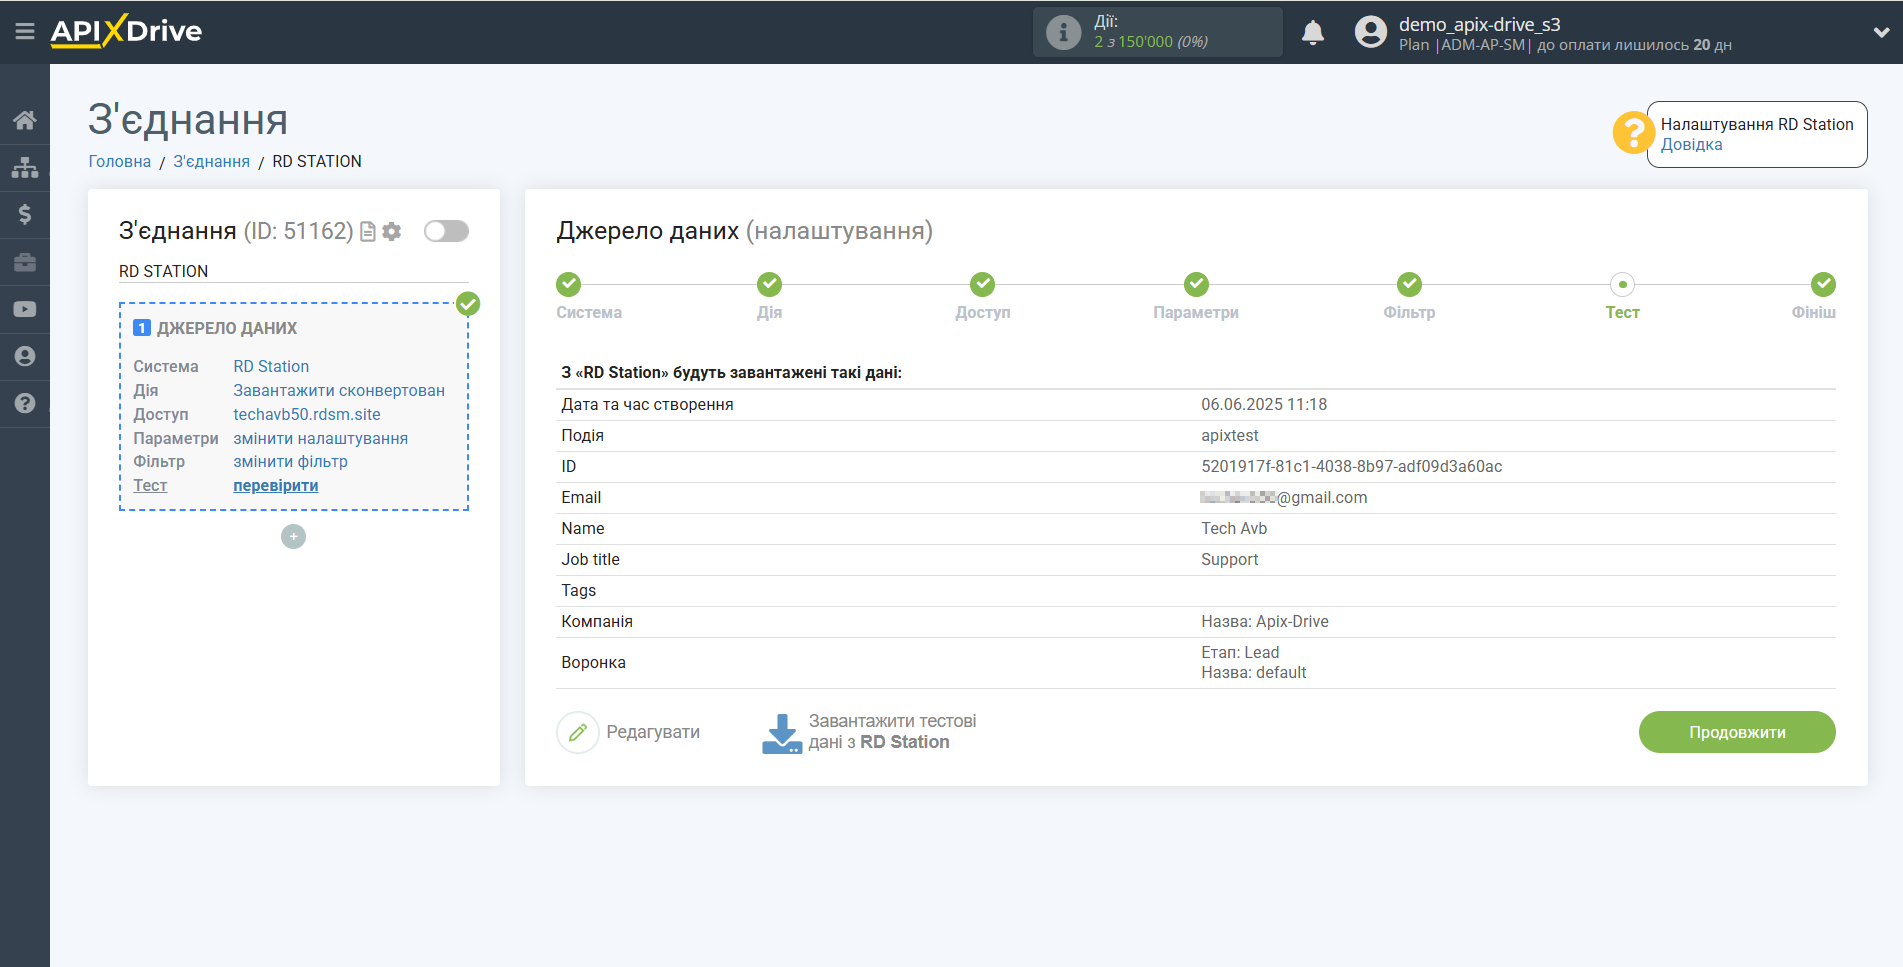Open the briefcase sidebar icon
1903x967 pixels.
25,262
